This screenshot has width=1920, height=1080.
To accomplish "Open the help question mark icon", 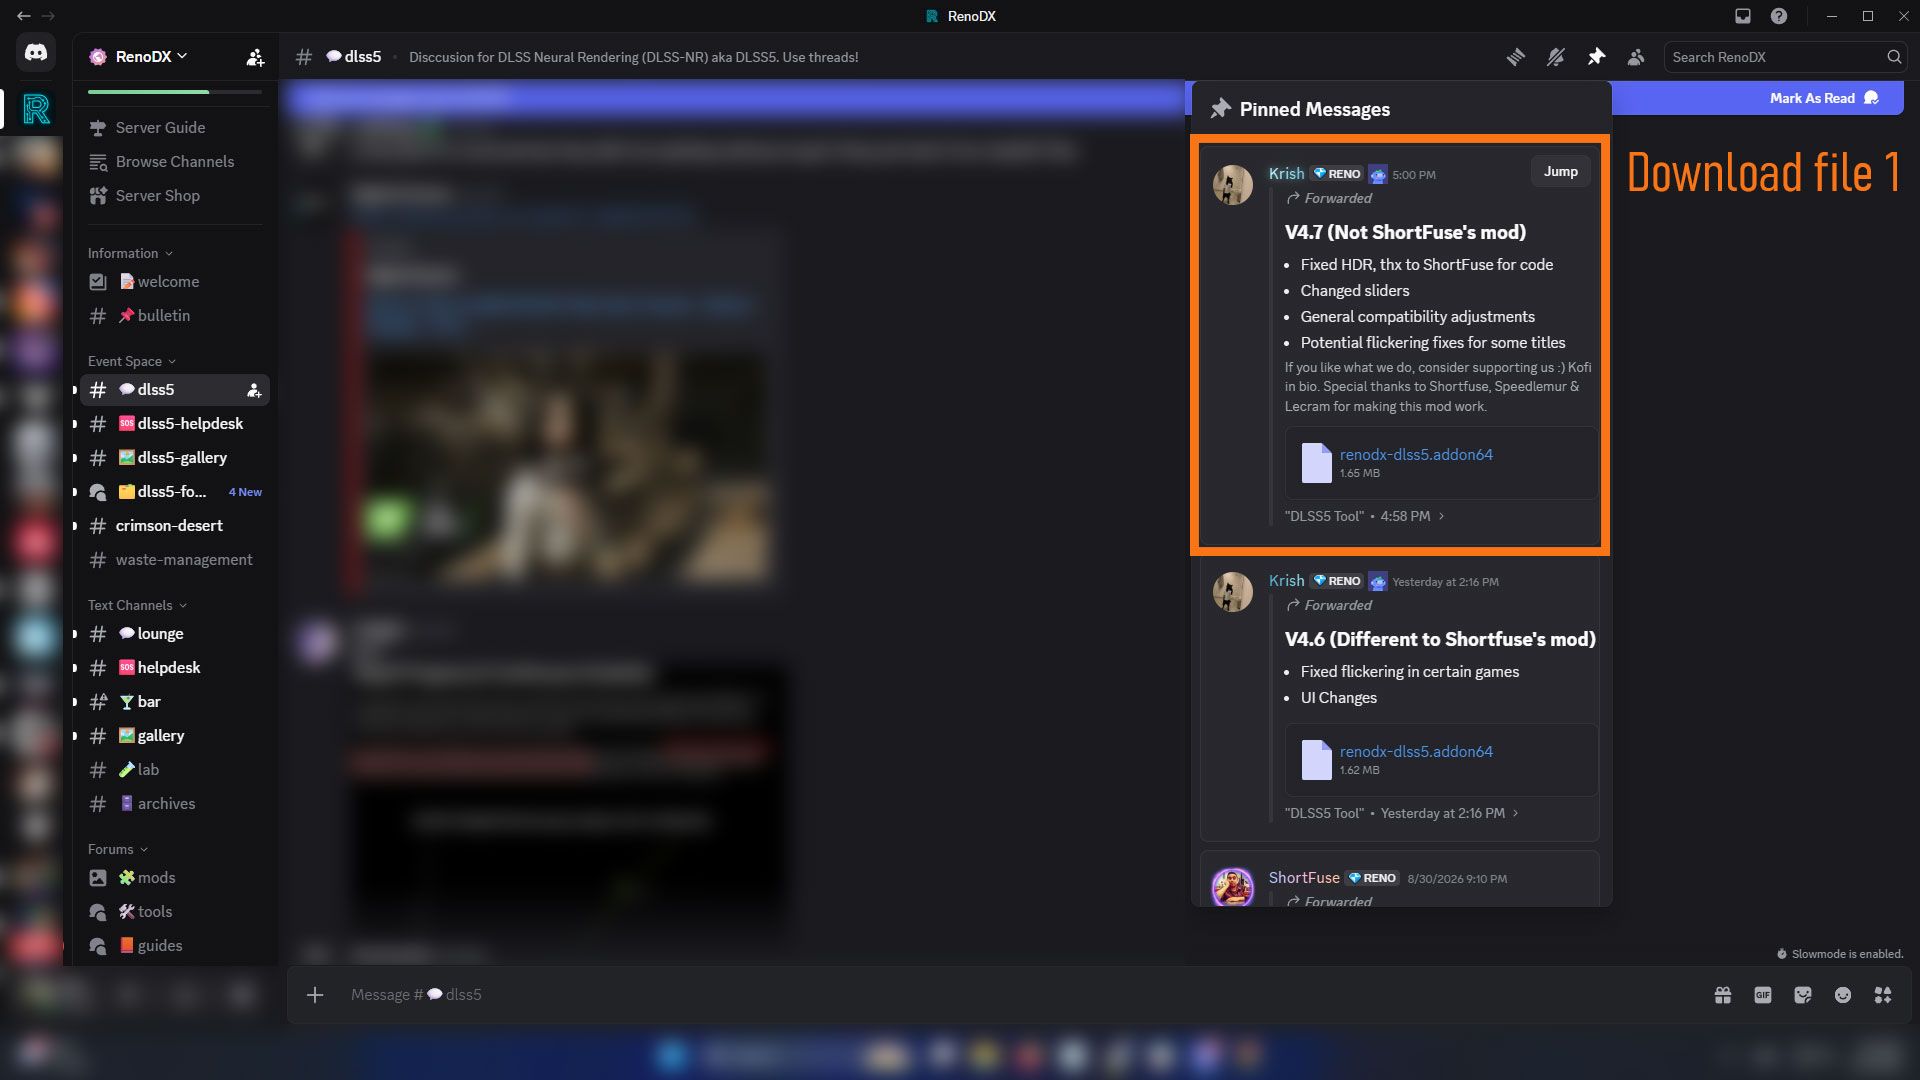I will tap(1779, 16).
